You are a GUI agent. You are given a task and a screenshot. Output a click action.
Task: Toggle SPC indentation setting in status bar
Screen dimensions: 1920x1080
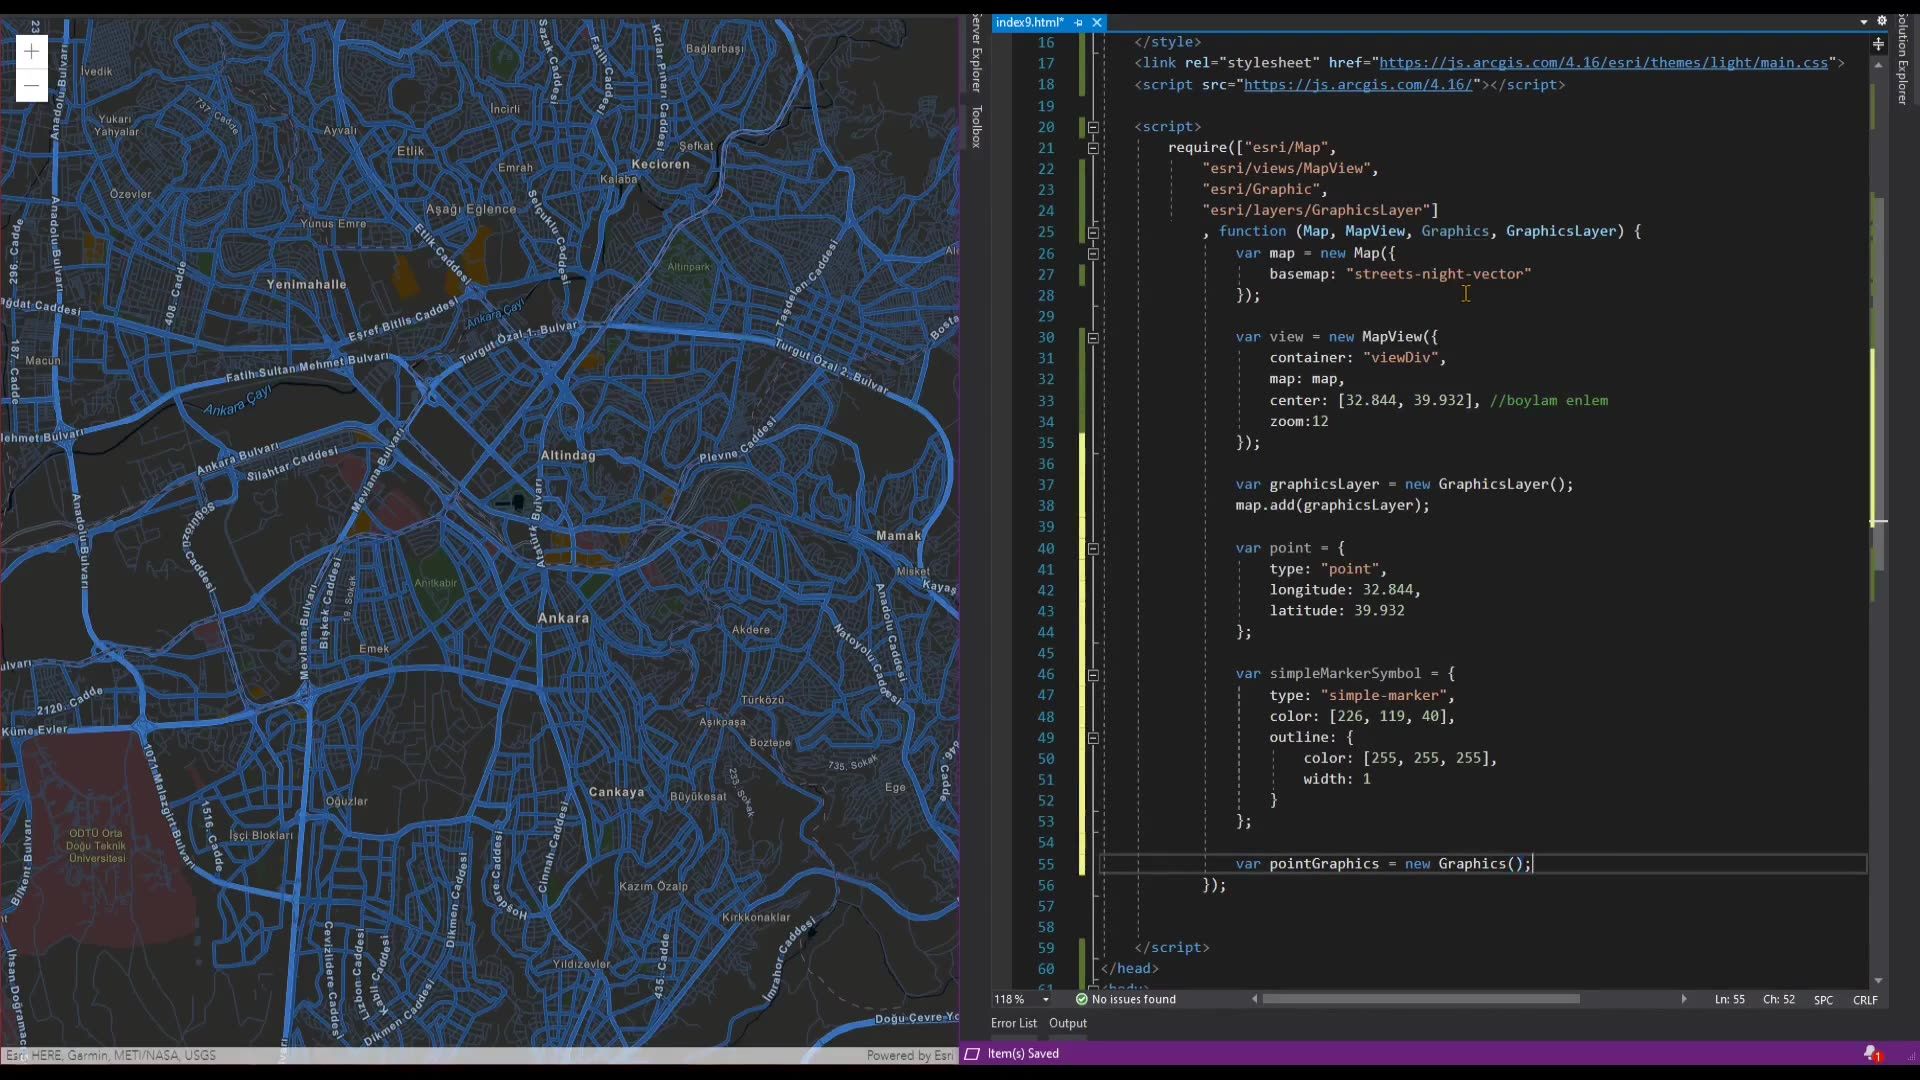pyautogui.click(x=1823, y=1000)
